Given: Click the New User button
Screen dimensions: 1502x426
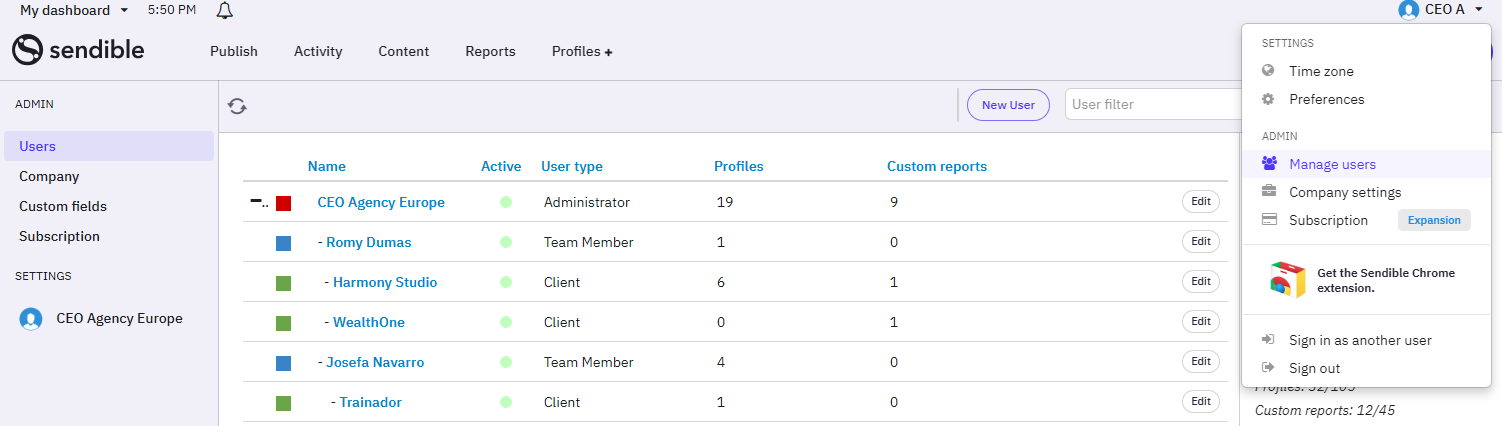Looking at the screenshot, I should [x=1008, y=105].
